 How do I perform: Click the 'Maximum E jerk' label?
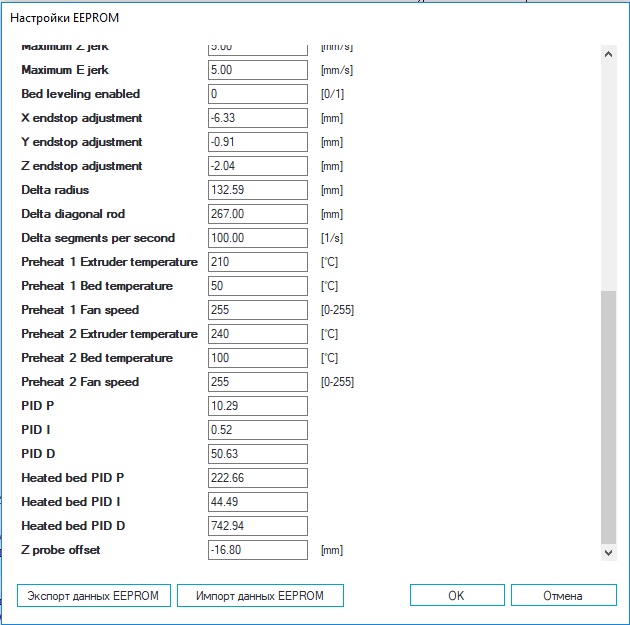(65, 70)
